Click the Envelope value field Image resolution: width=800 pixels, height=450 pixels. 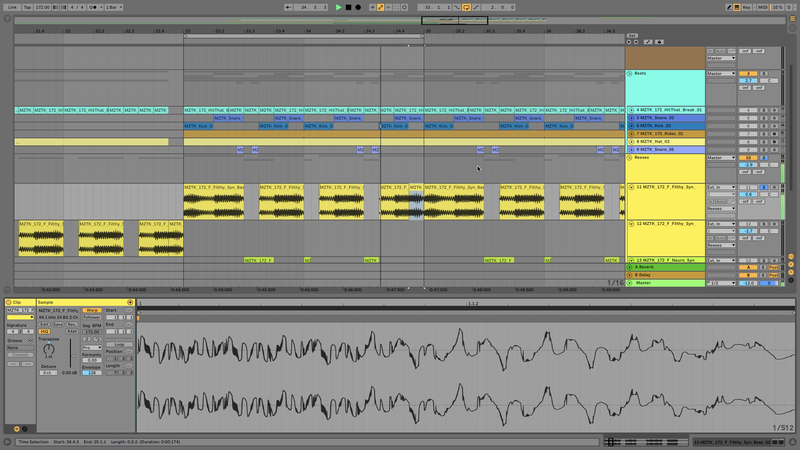click(x=92, y=373)
